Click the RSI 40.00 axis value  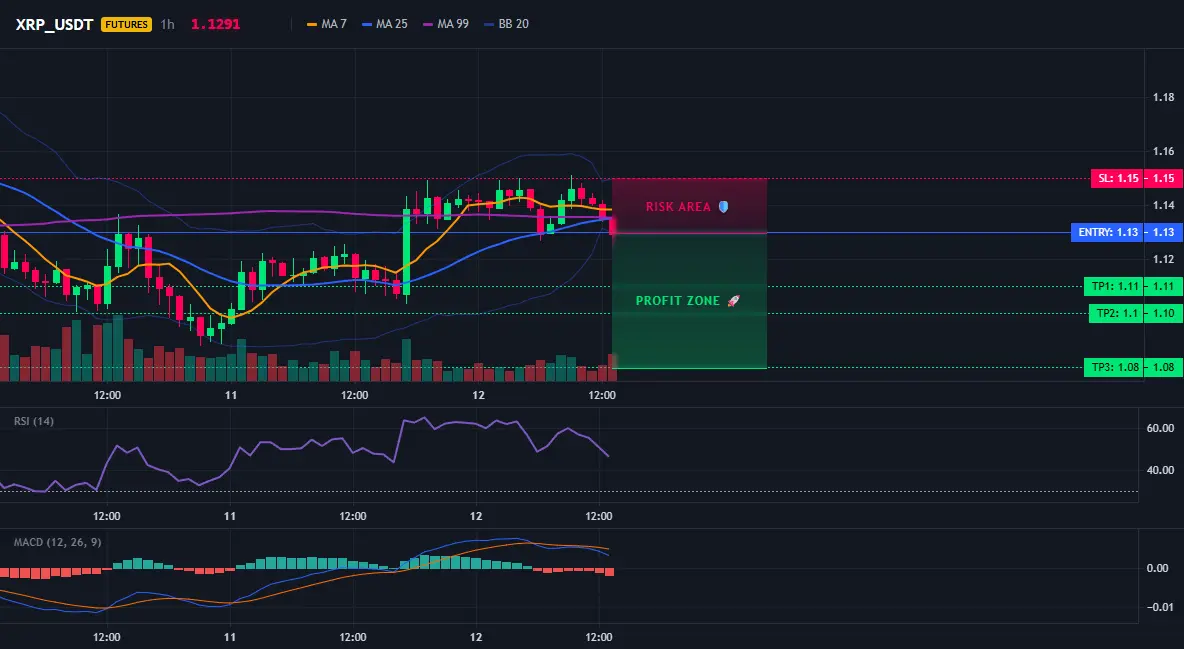click(x=1161, y=470)
